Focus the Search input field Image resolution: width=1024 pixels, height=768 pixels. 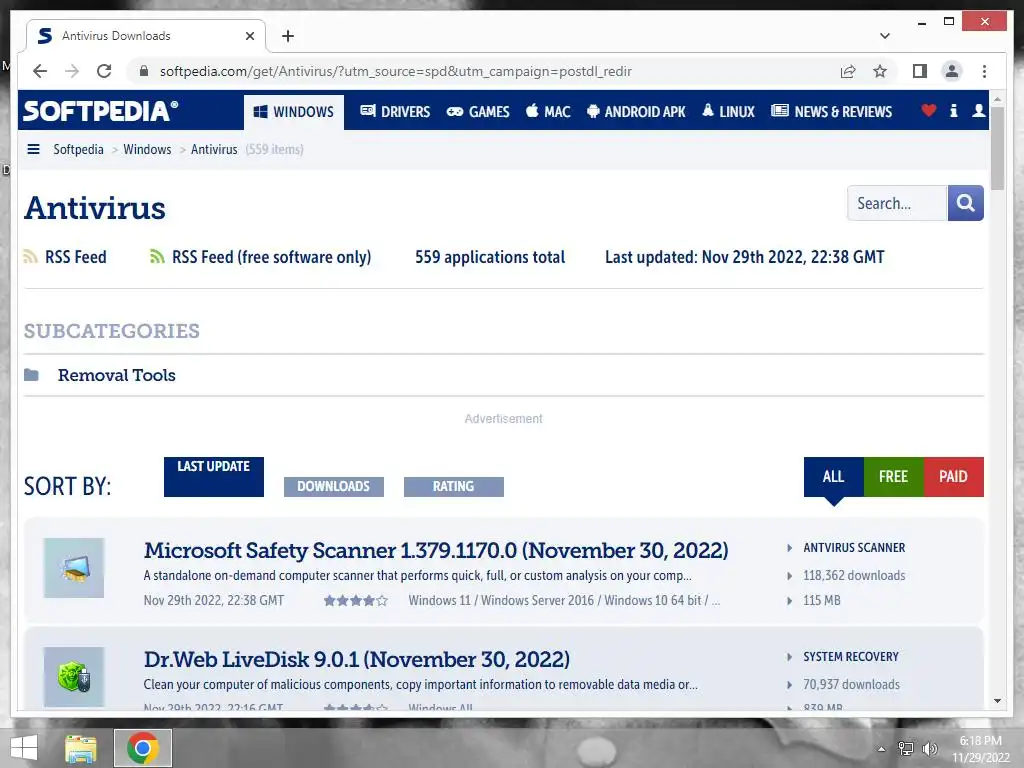point(897,203)
